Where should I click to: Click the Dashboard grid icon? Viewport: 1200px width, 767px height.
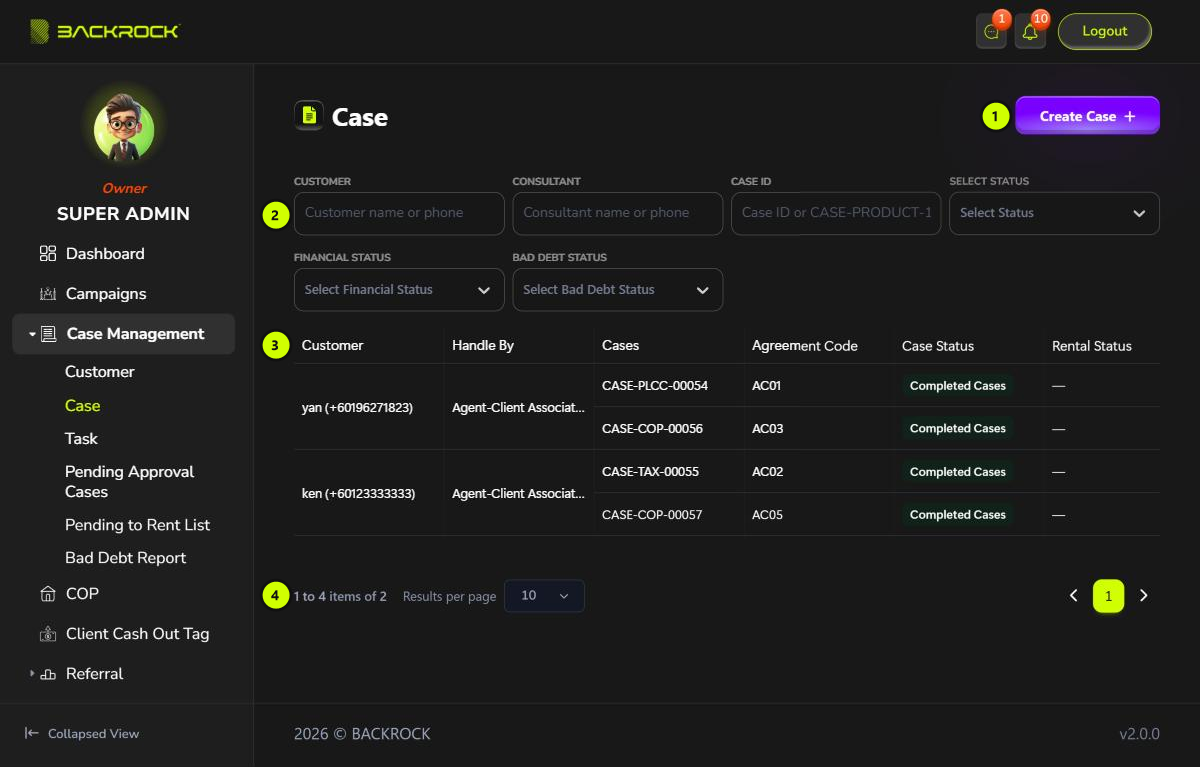point(48,254)
